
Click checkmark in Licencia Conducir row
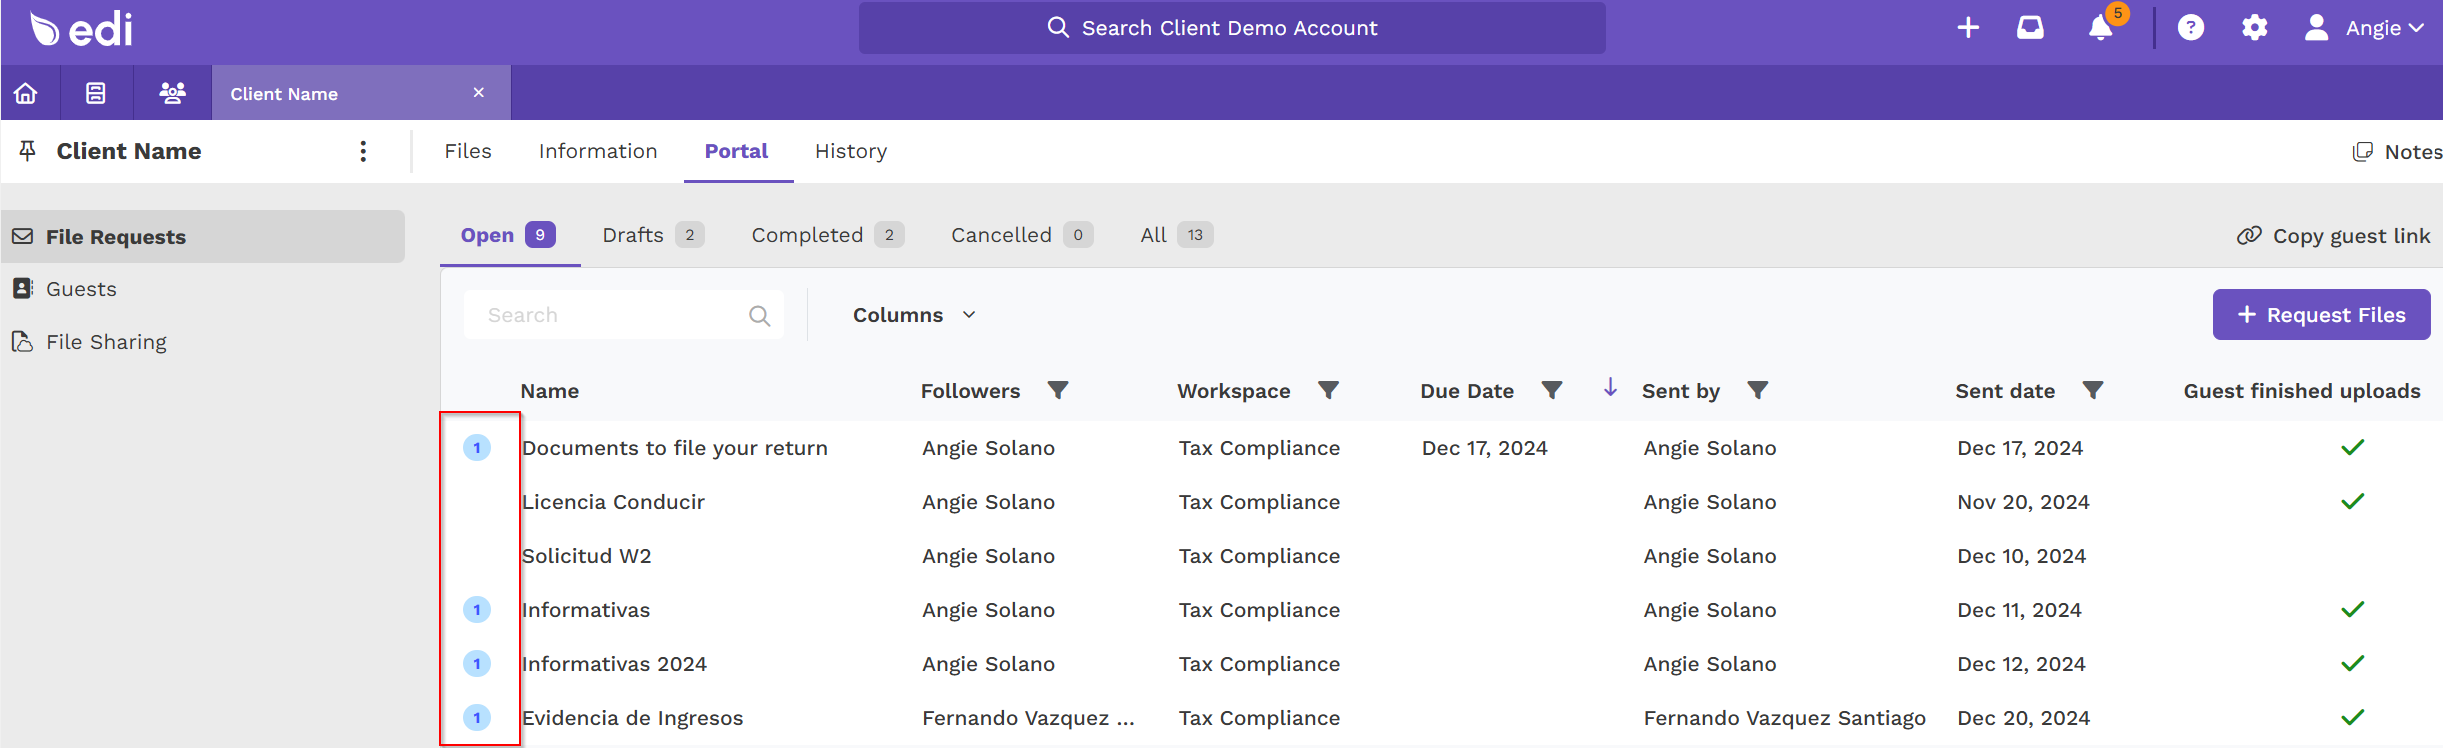(2353, 502)
